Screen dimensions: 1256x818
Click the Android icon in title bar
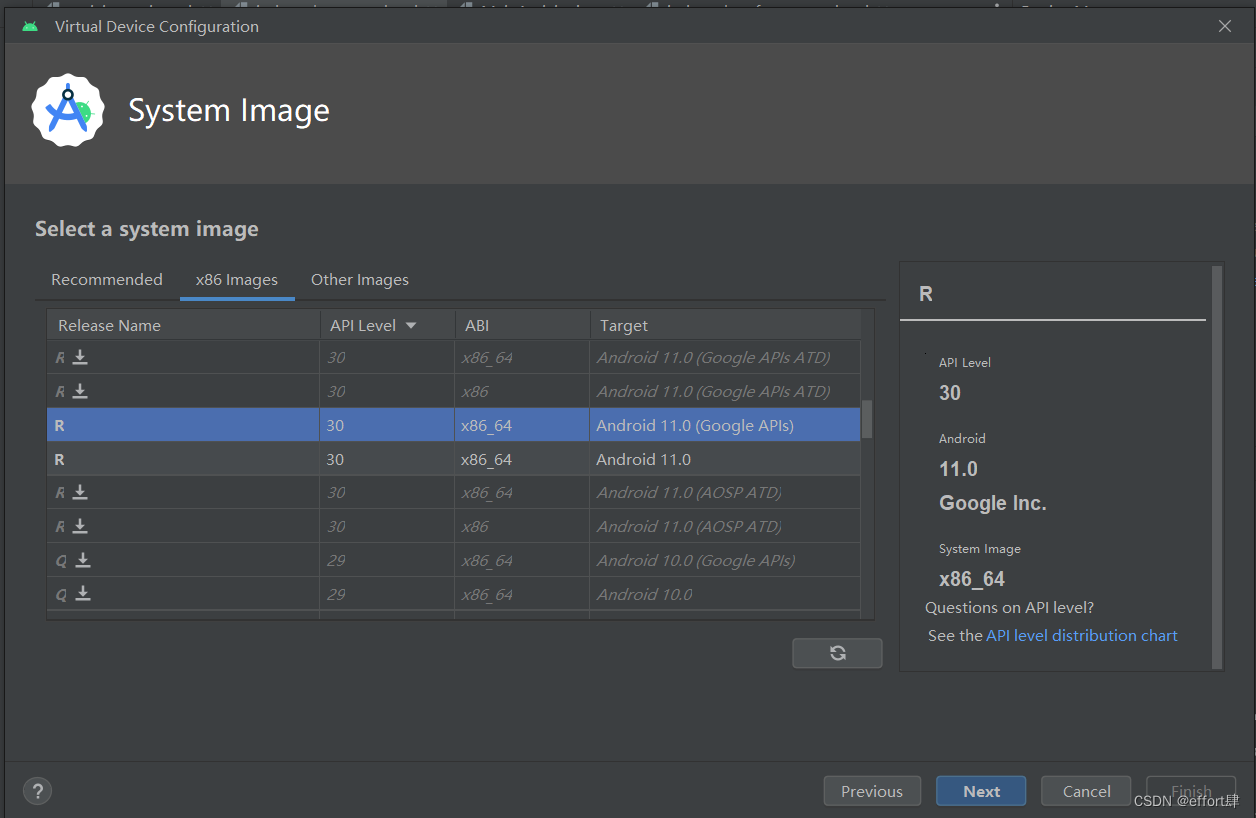point(30,26)
